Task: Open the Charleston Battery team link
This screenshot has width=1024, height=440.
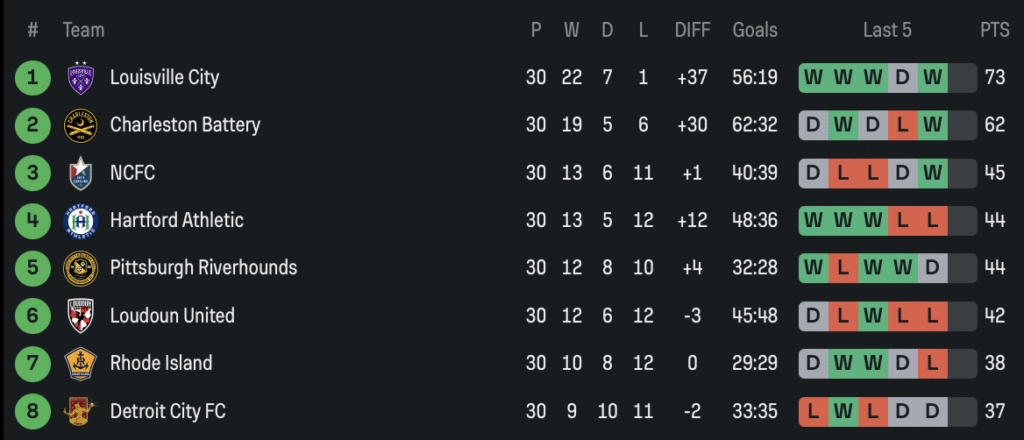Action: 185,125
